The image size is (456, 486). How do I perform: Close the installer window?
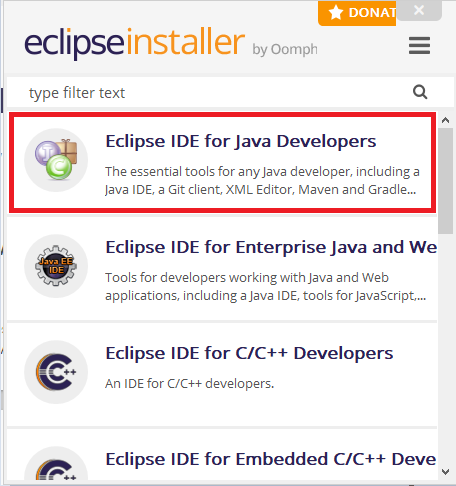coord(419,10)
